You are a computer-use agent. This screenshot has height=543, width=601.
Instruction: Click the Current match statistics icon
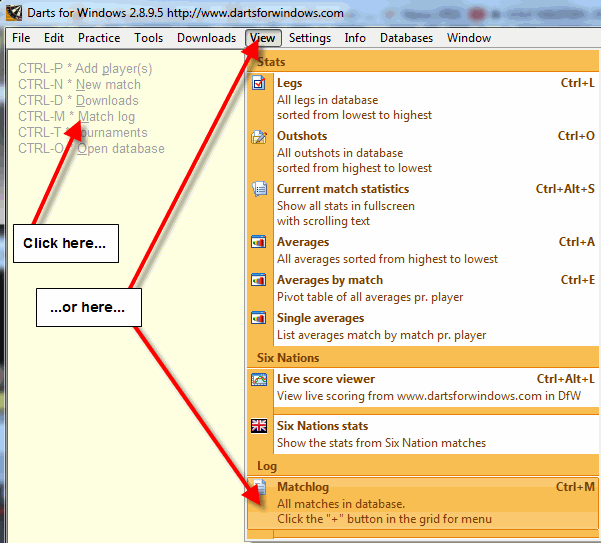259,189
